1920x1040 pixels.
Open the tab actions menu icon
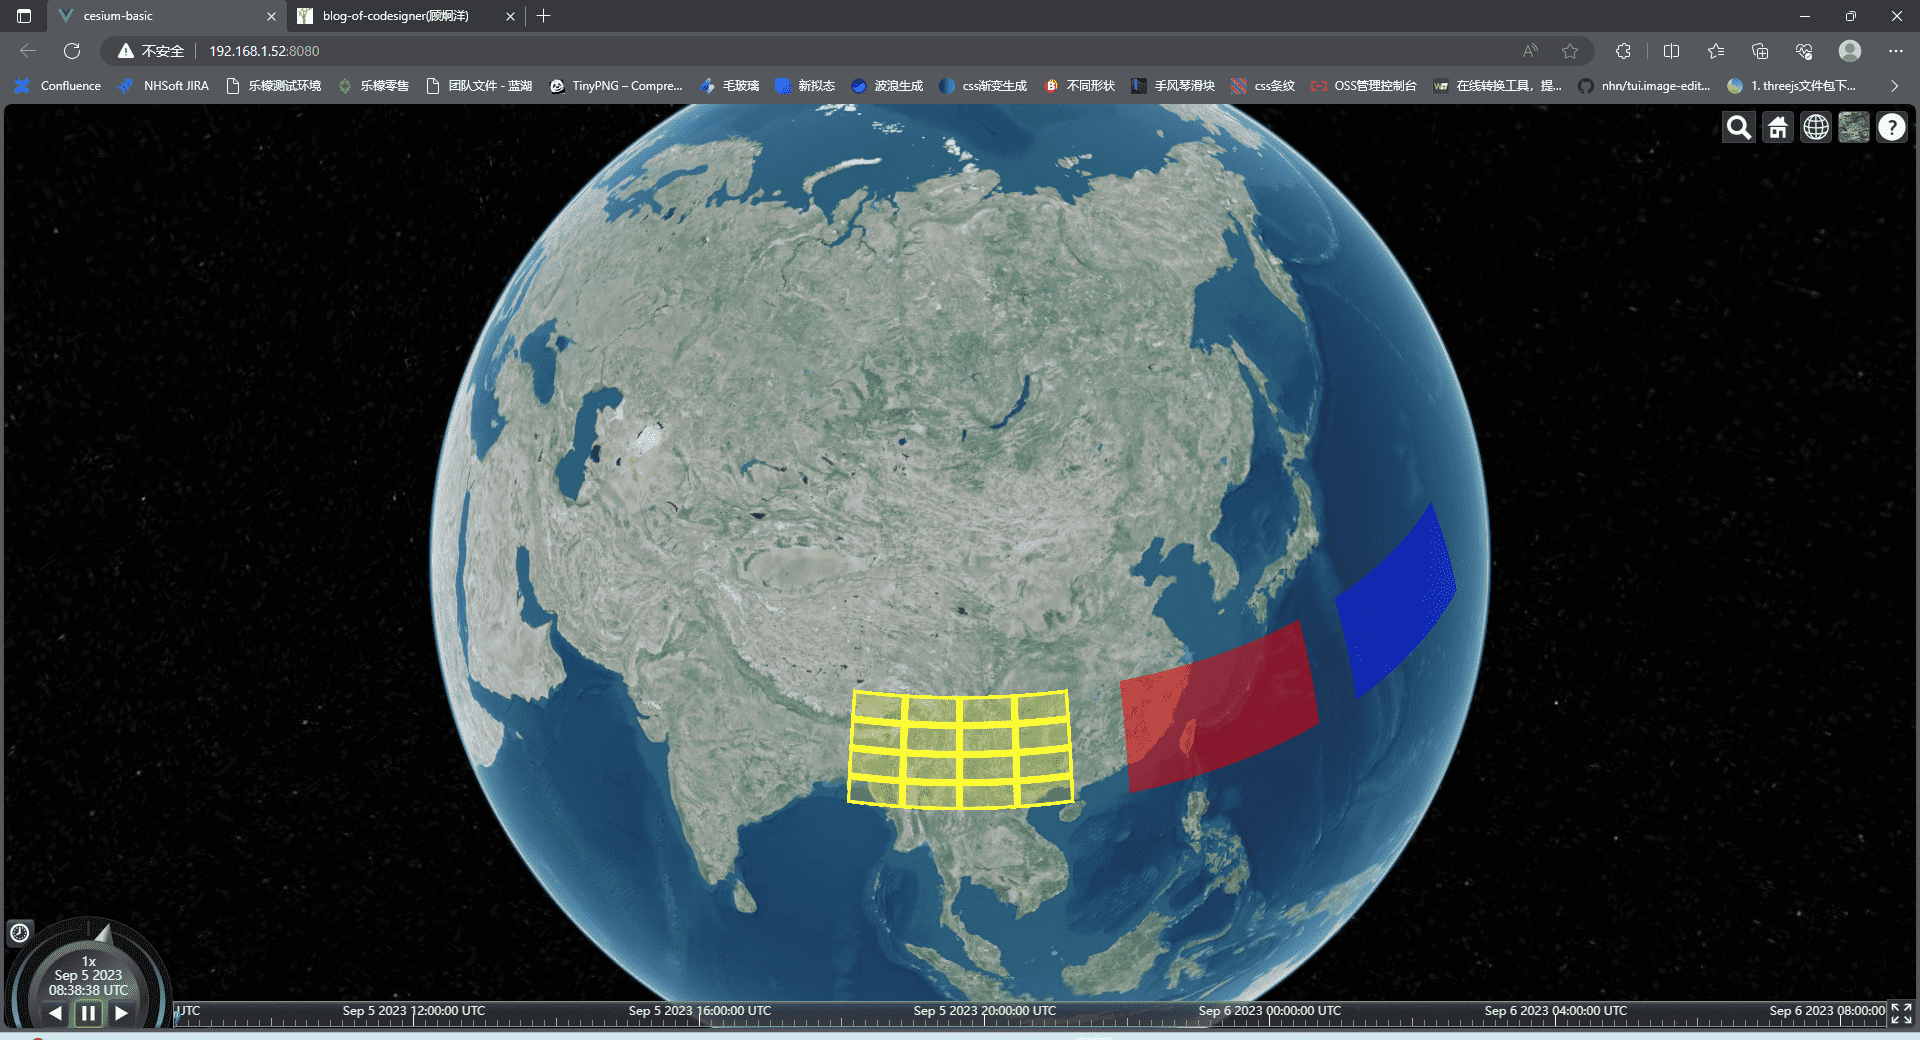[x=24, y=16]
